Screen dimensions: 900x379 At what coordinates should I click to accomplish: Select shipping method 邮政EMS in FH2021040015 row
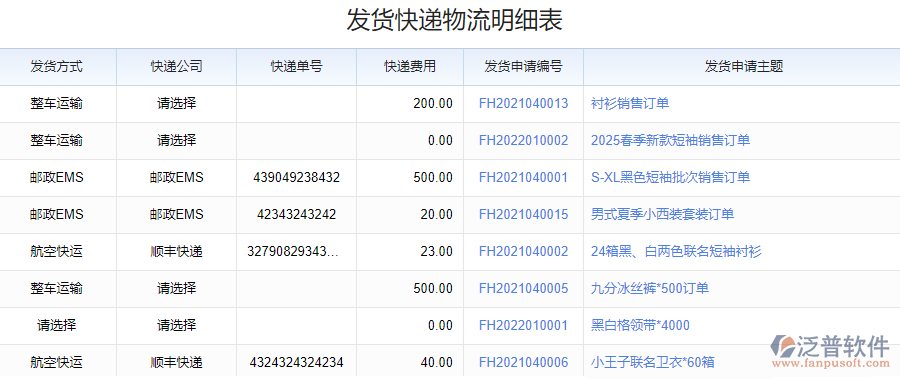pos(56,214)
